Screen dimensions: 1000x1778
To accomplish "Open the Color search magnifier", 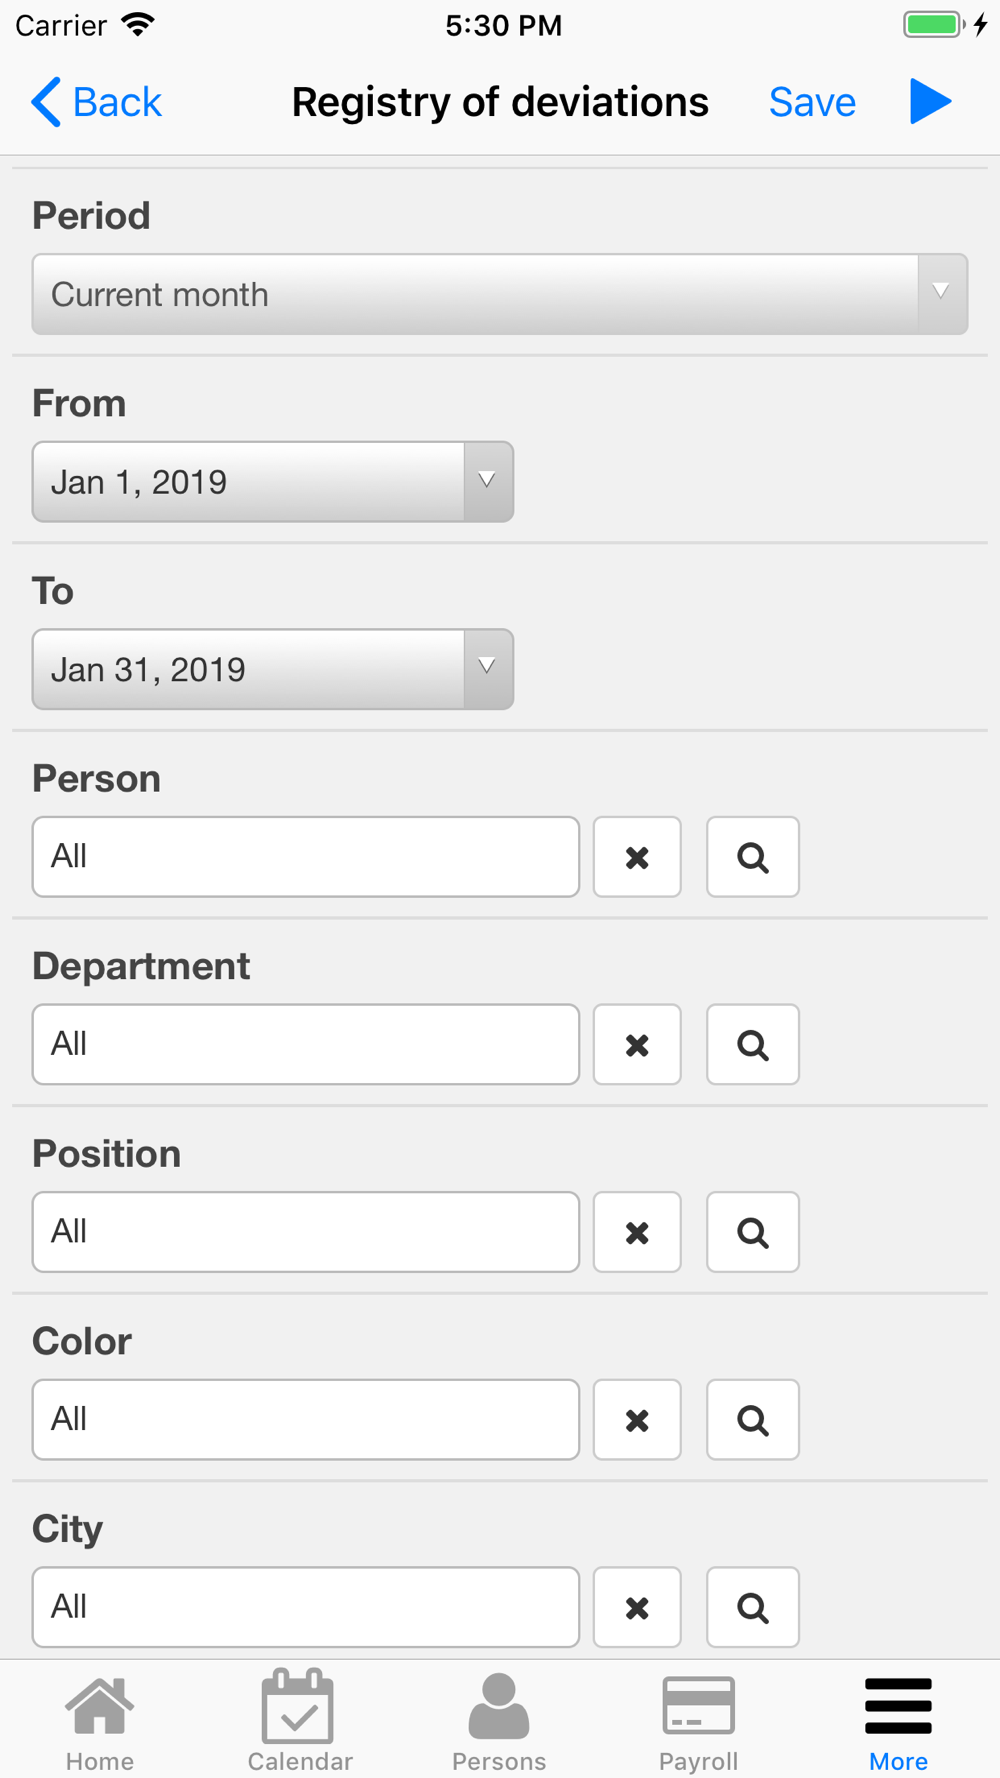I will coord(753,1419).
